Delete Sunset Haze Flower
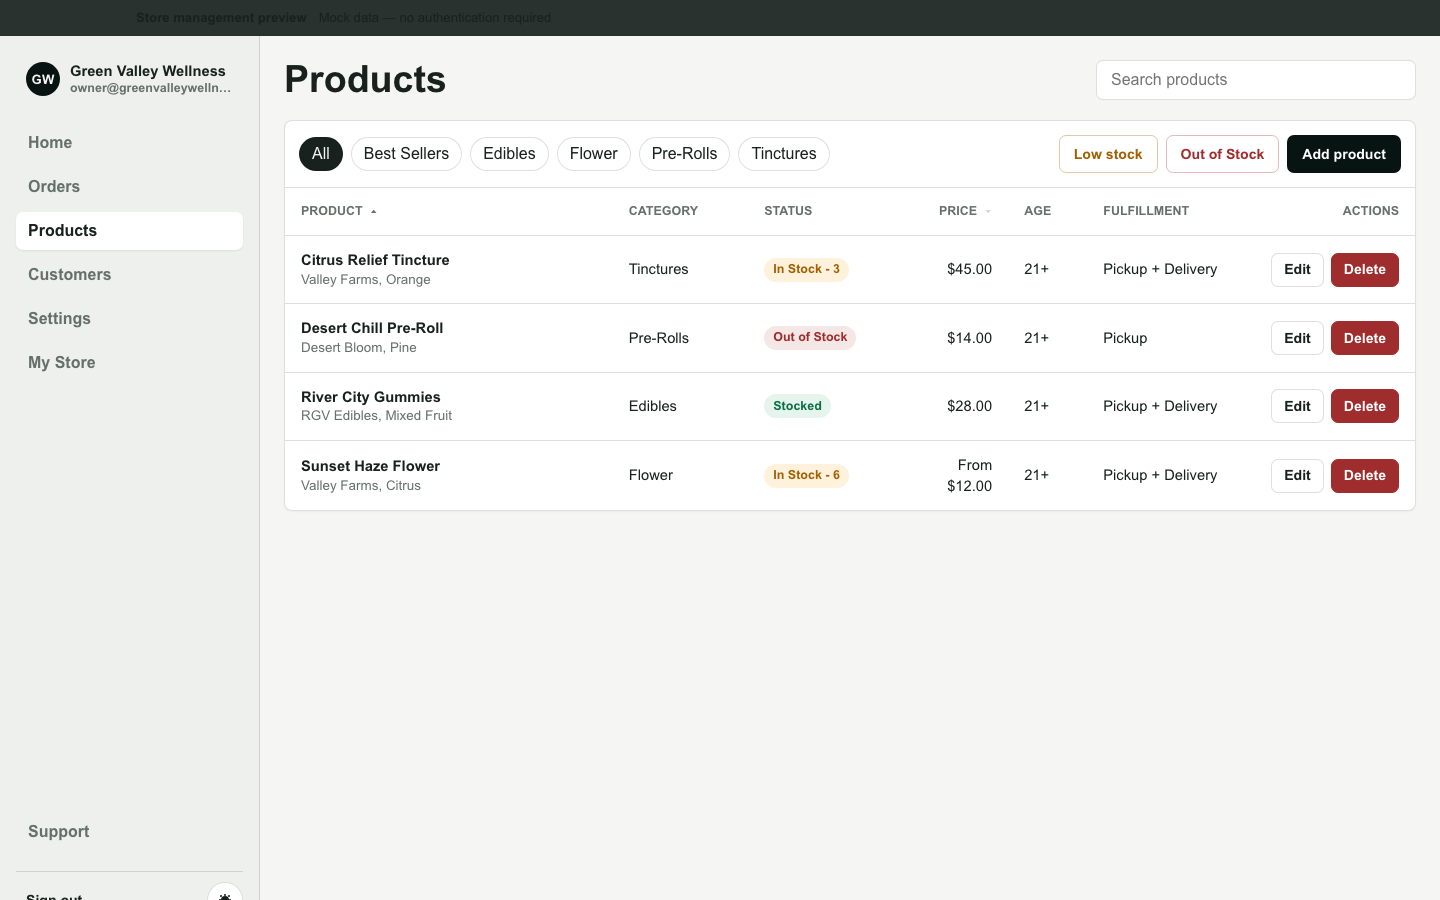 (1365, 476)
